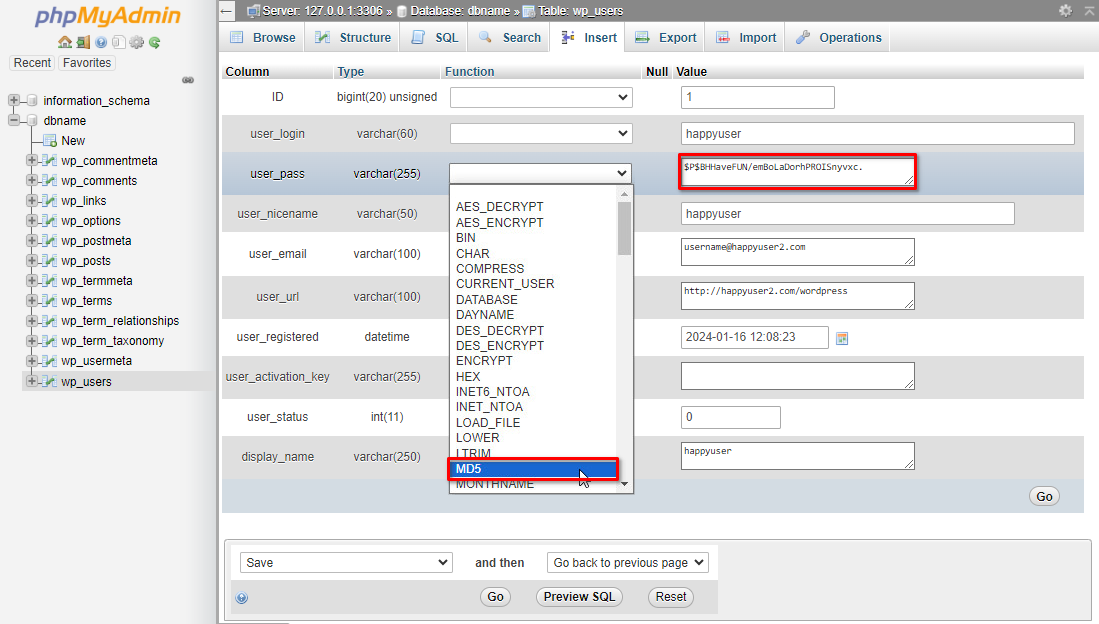Click the Table: wp_users breadcrumb

pos(580,11)
